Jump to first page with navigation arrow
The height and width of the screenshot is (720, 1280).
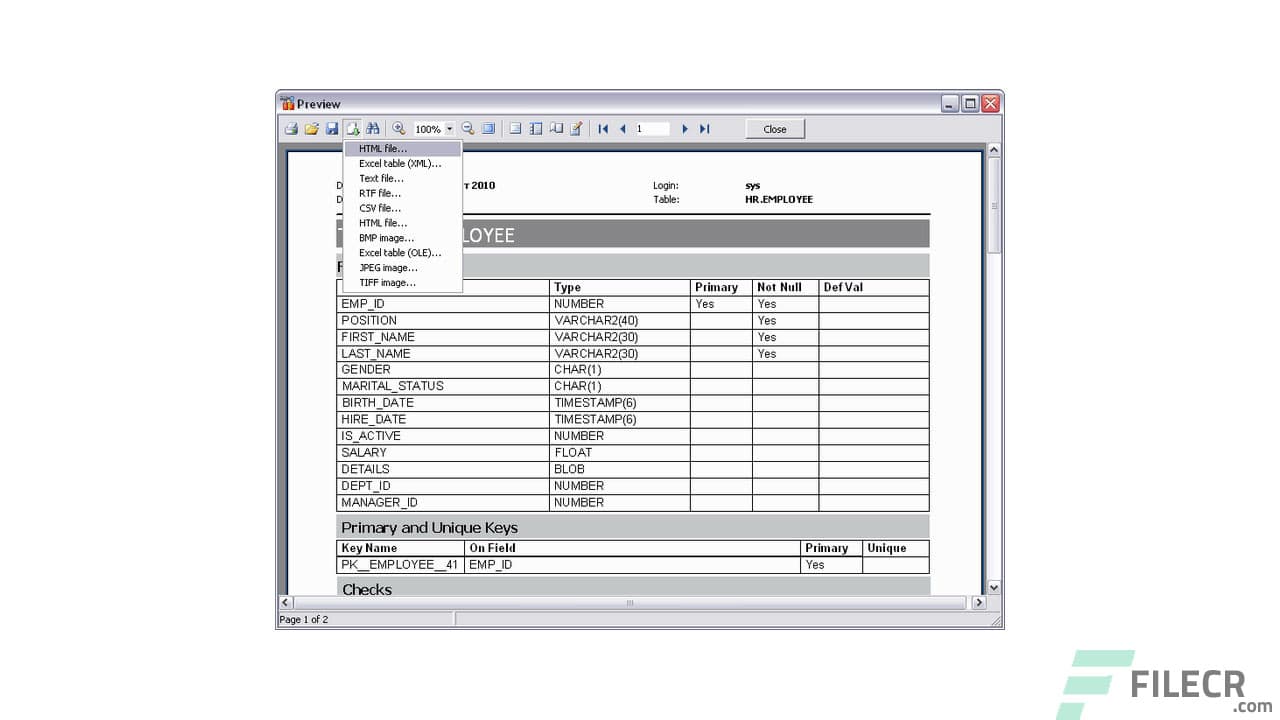603,128
